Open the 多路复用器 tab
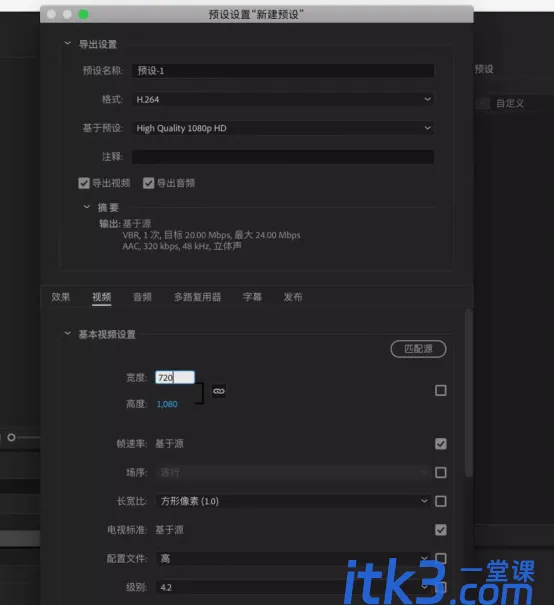 pos(197,297)
